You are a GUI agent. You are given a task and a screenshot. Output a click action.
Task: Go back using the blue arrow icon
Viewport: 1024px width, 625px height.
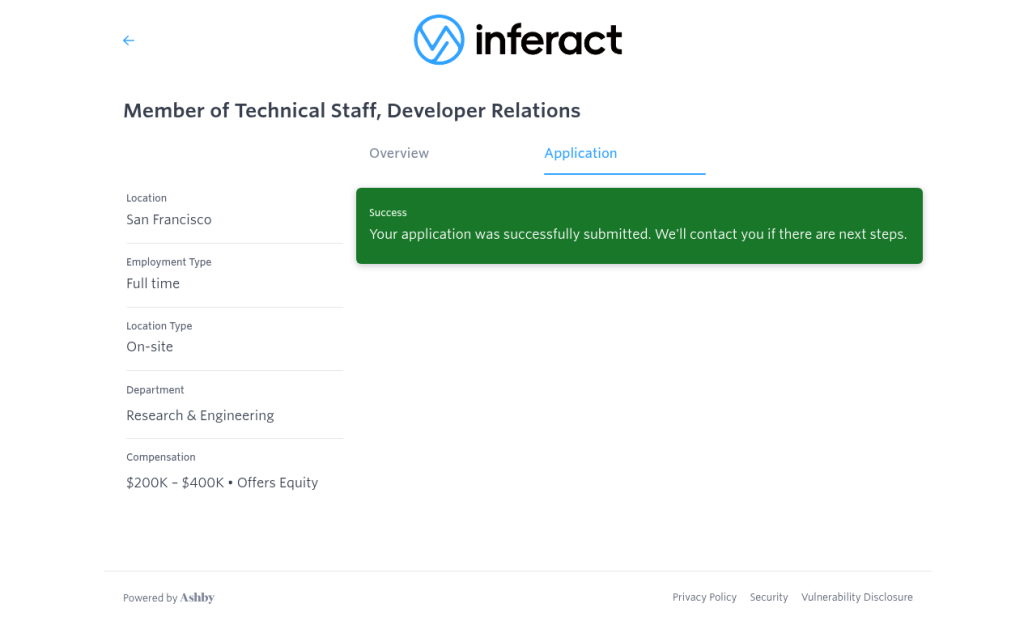(129, 40)
